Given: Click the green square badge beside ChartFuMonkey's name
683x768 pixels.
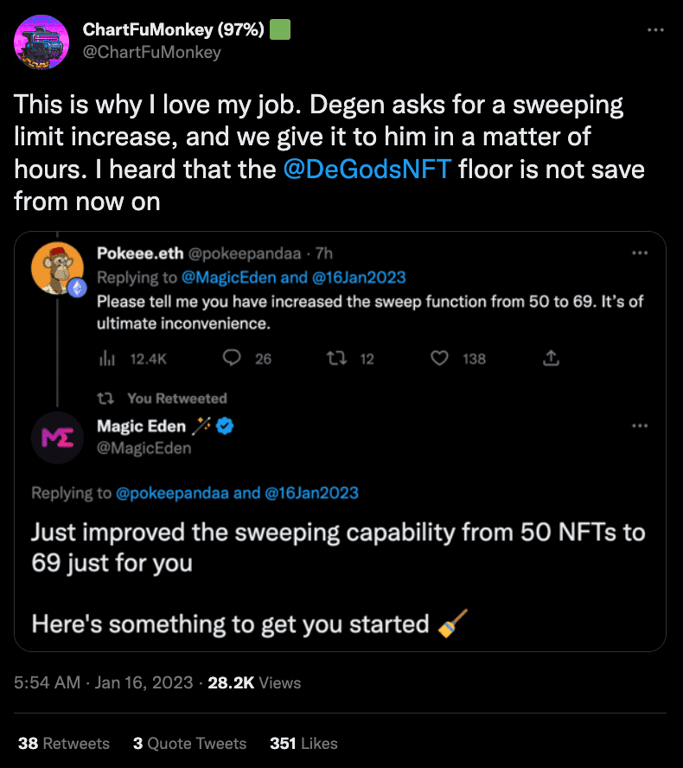Looking at the screenshot, I should pyautogui.click(x=282, y=29).
